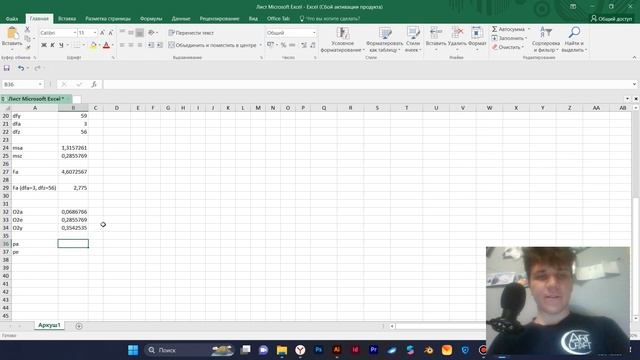The height and width of the screenshot is (360, 640).
Task: Click the Decrease Indent icon
Action: (x=151, y=45)
